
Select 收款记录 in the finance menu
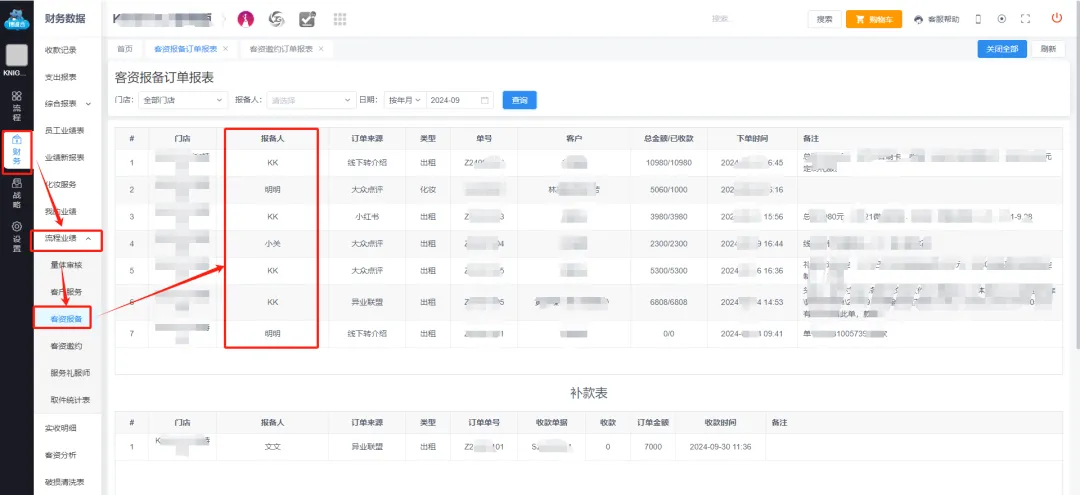61,50
